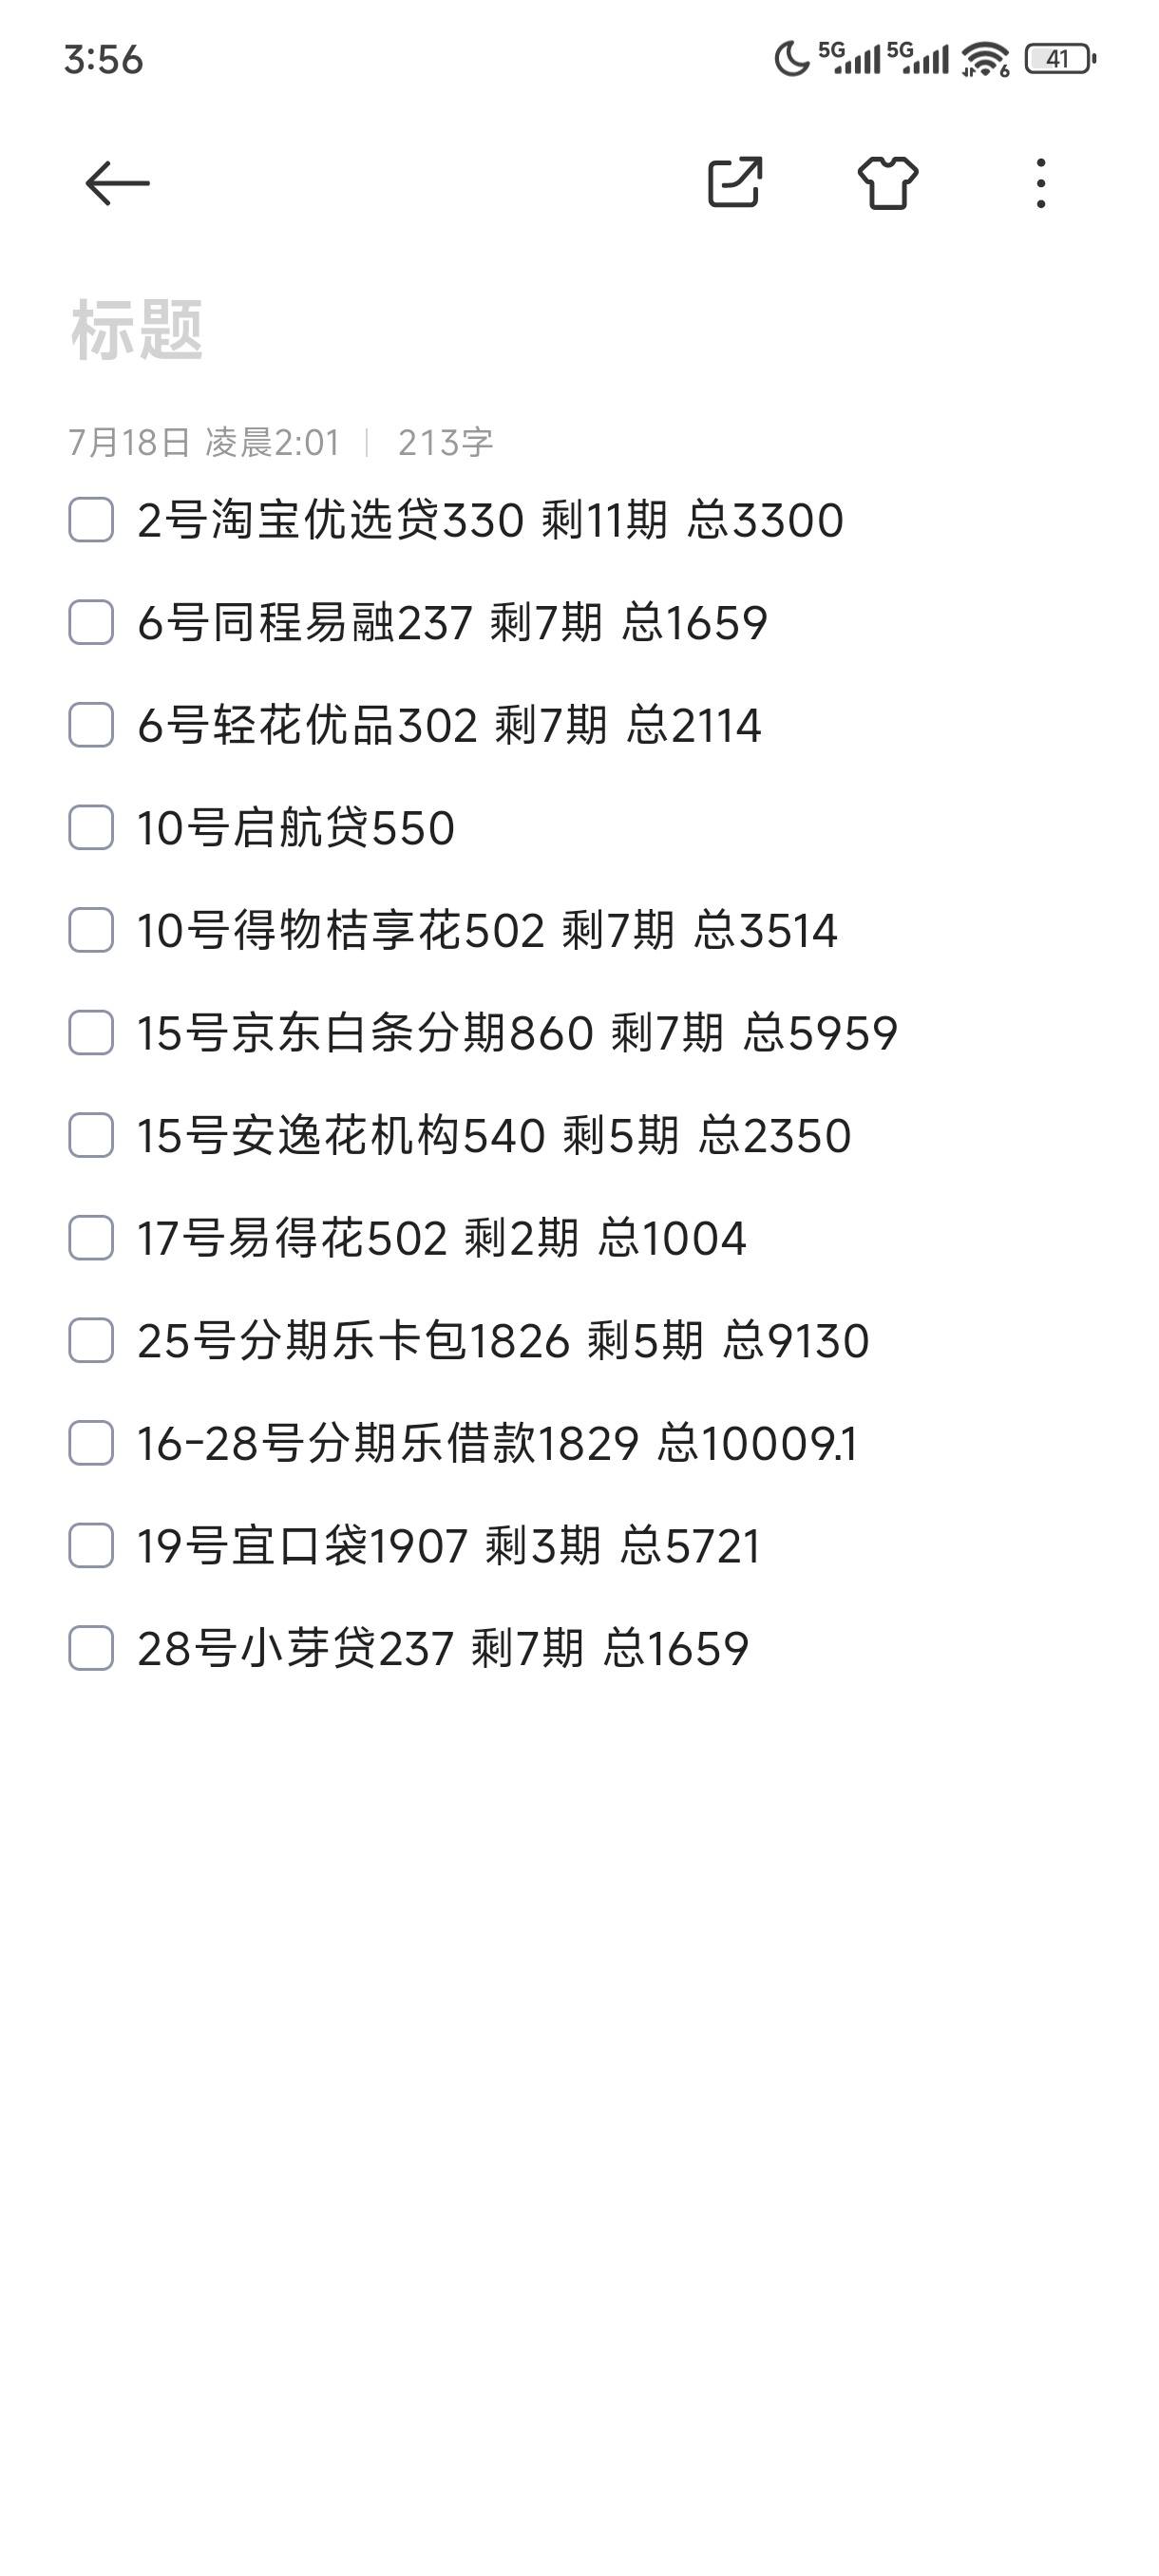The width and height of the screenshot is (1159, 2576).
Task: Check the 17号易得花502 checkbox
Action: point(91,1238)
